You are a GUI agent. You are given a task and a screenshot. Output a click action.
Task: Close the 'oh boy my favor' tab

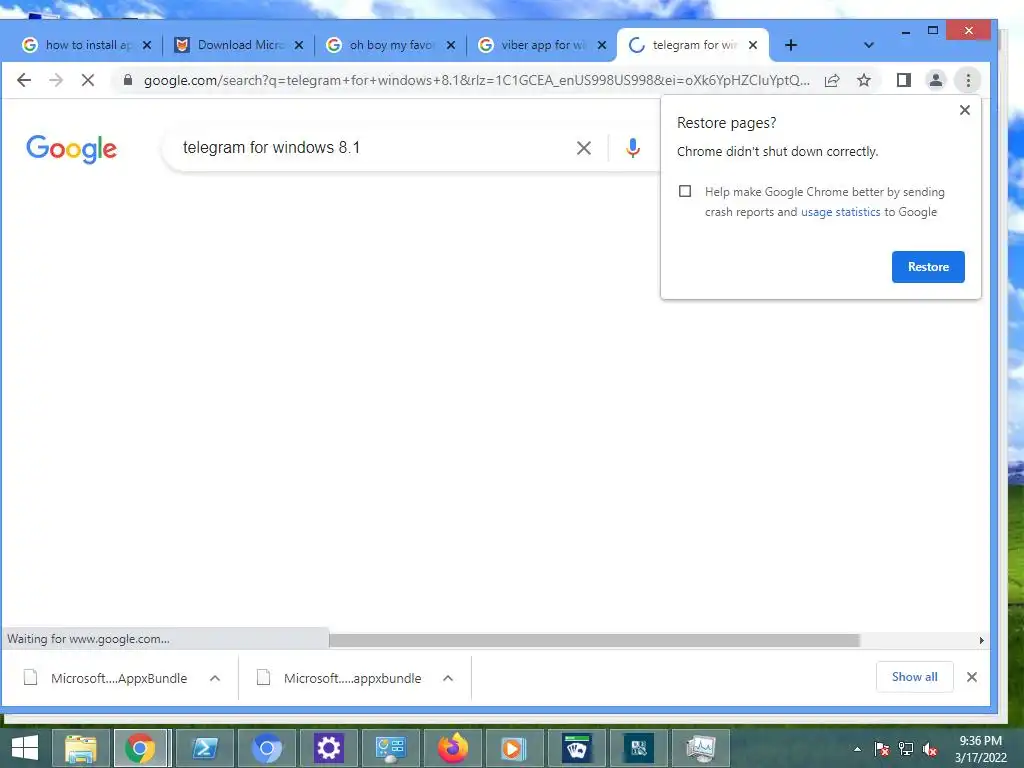(451, 45)
